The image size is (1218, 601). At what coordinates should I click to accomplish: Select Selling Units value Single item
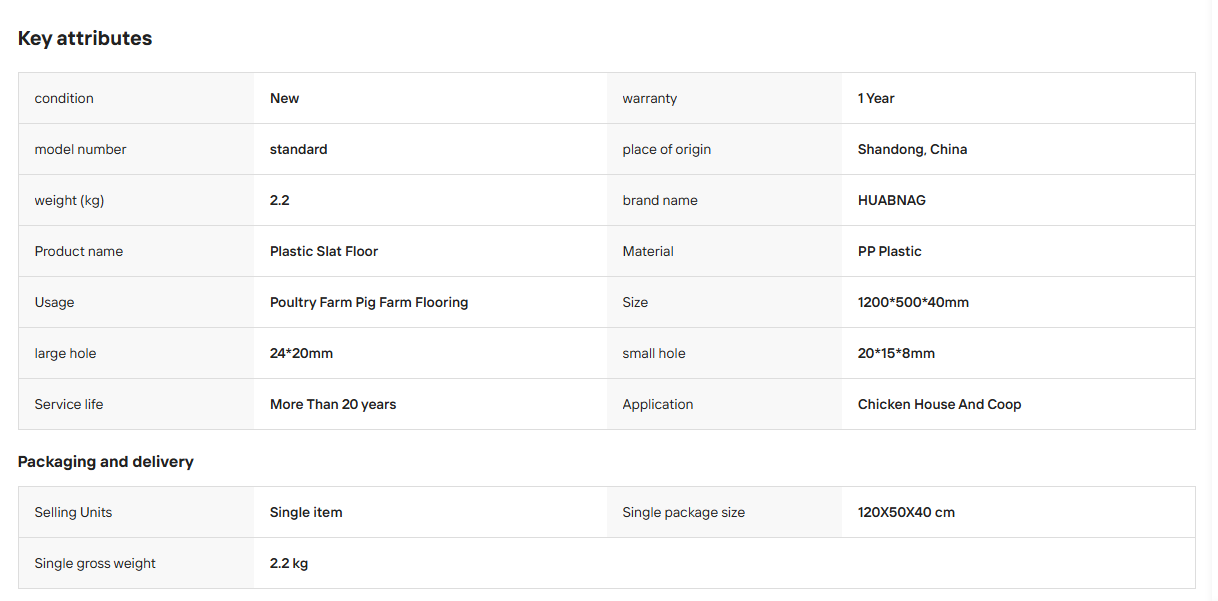(x=306, y=512)
